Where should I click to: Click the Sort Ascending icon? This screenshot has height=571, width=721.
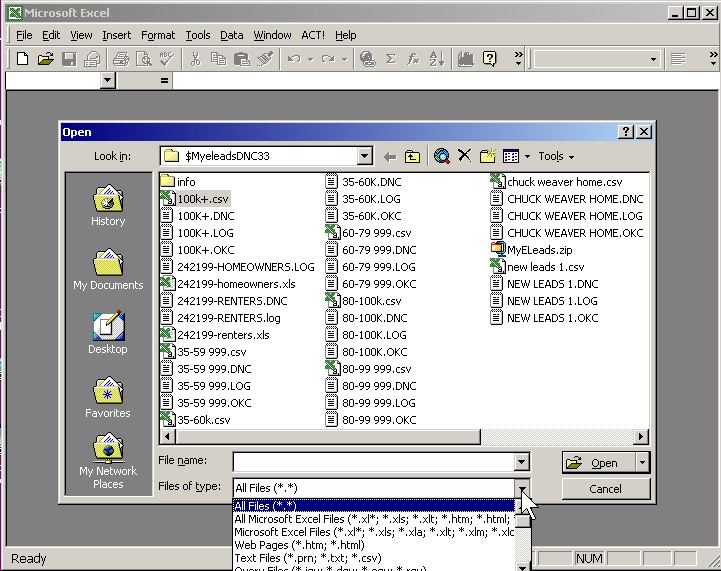click(437, 59)
